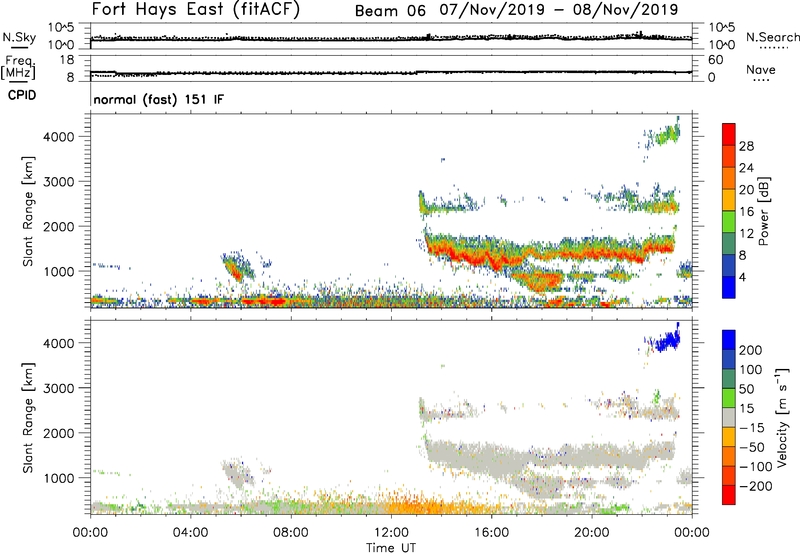Image resolution: width=800 pixels, height=554 pixels.
Task: Pick the red top segment of power color bar
Action: pyautogui.click(x=729, y=135)
